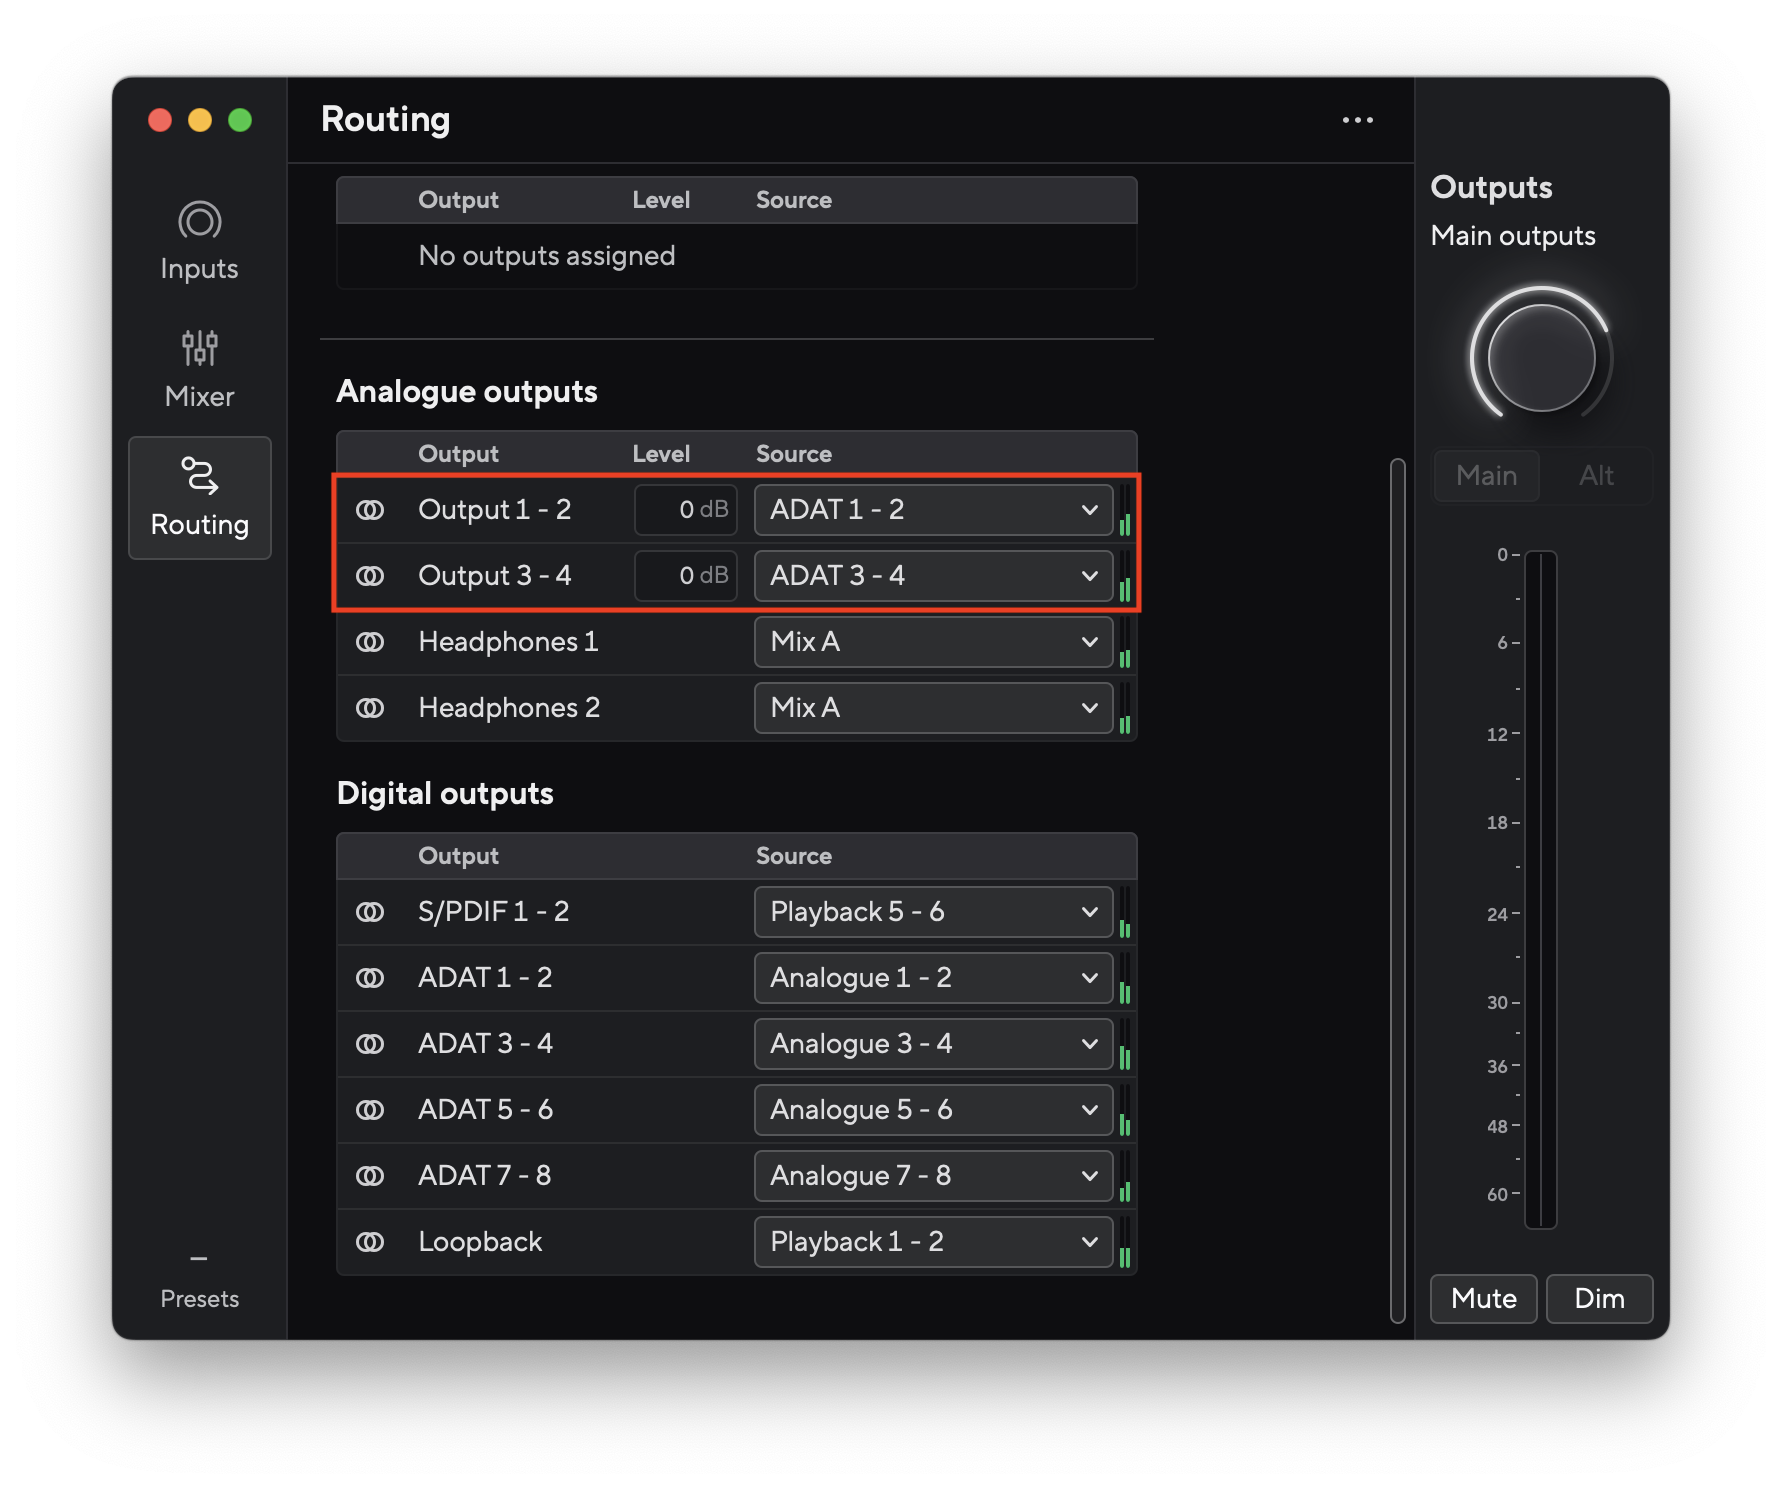
Task: Click the Main outputs label
Action: click(x=1513, y=236)
